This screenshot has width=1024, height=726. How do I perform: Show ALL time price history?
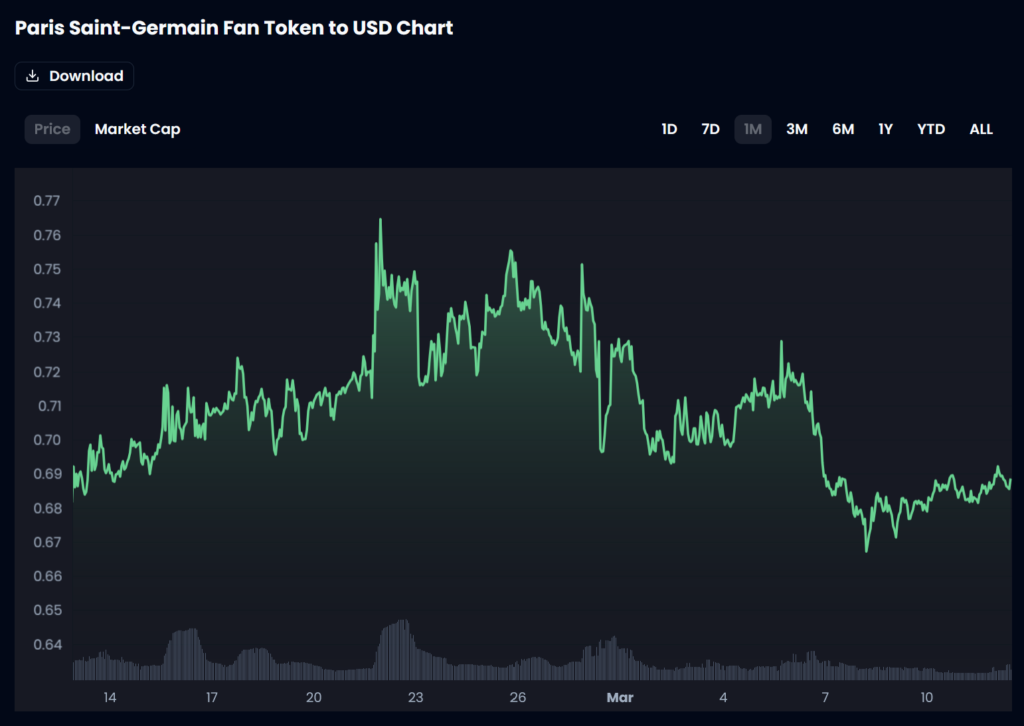(x=981, y=129)
